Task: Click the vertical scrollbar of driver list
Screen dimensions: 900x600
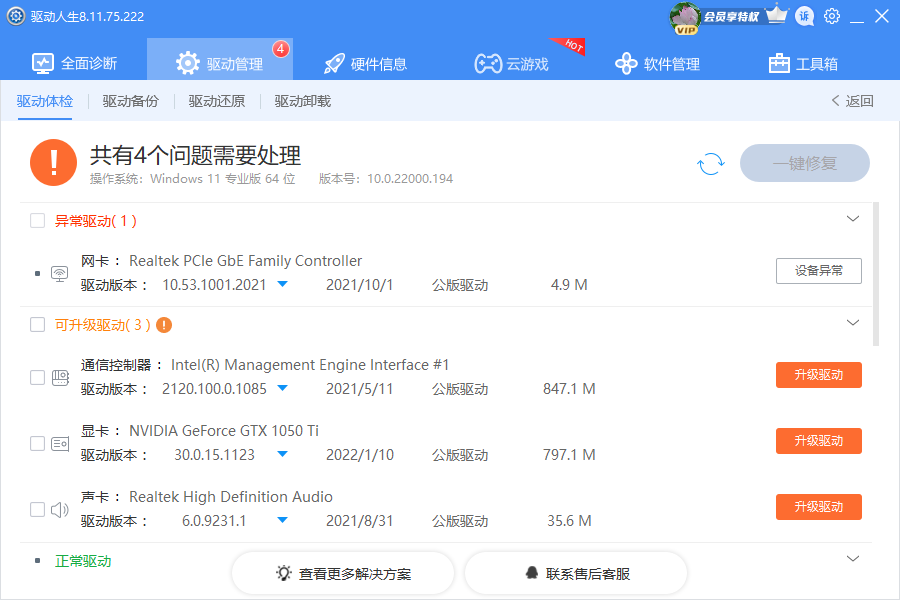Action: (x=876, y=274)
